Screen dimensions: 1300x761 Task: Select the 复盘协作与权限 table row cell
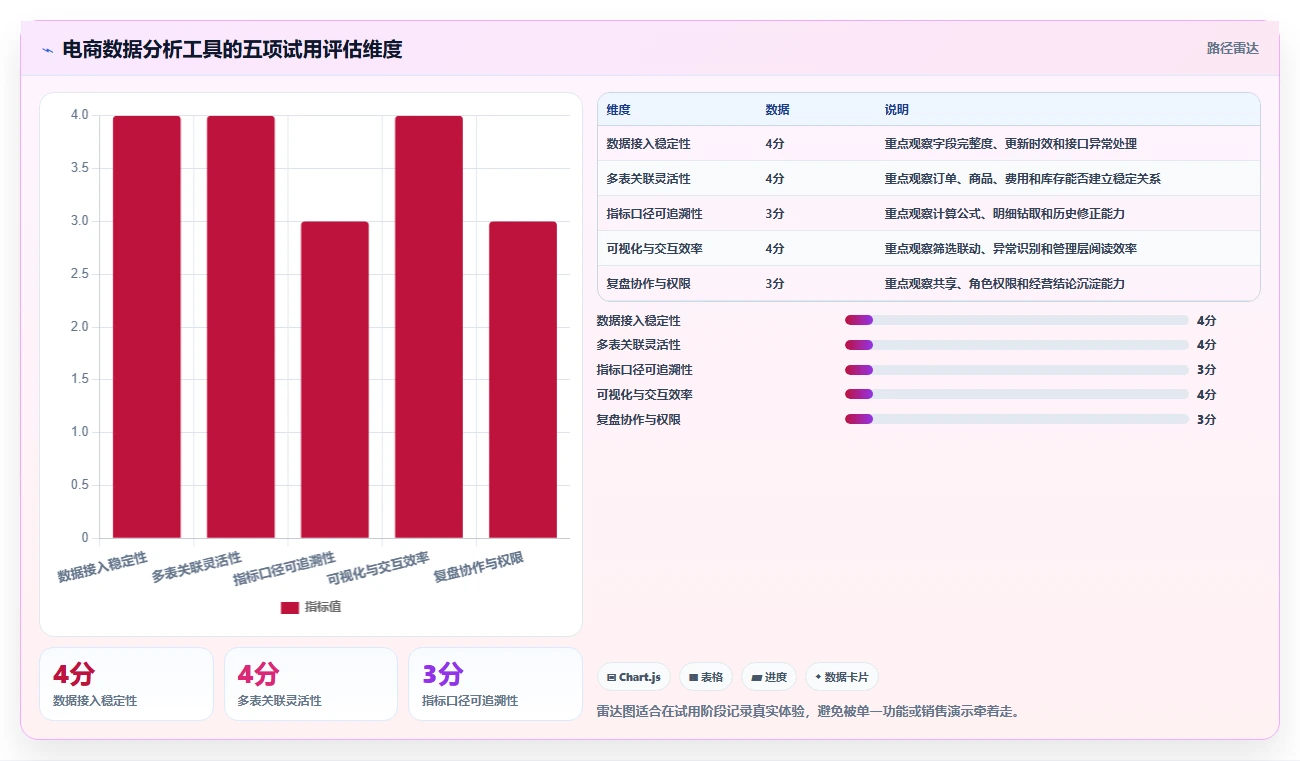648,283
